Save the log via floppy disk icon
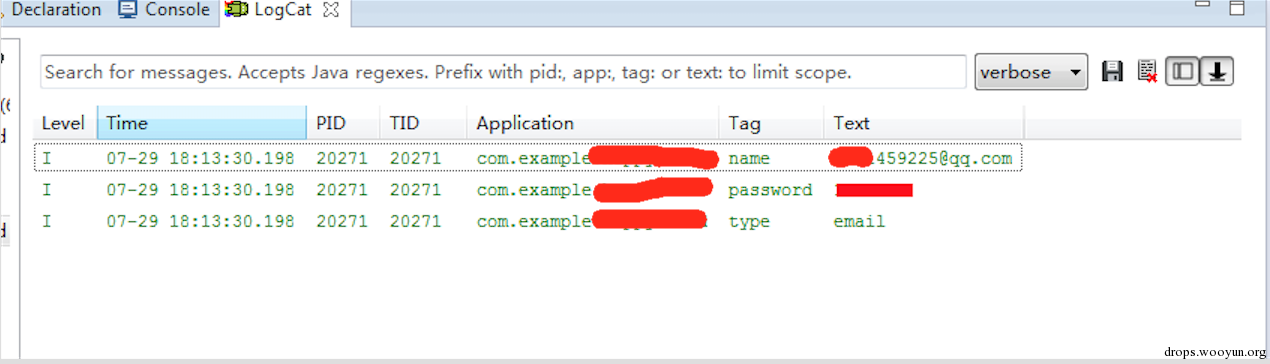This screenshot has height=364, width=1270. [1111, 72]
